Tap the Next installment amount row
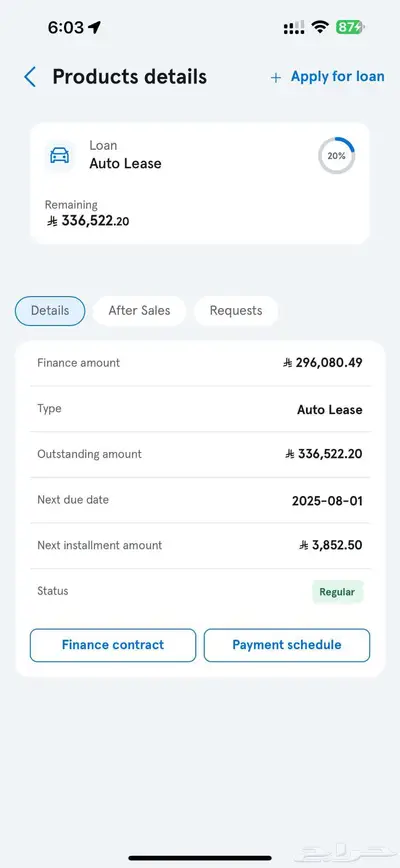The height and width of the screenshot is (868, 400). coord(200,546)
